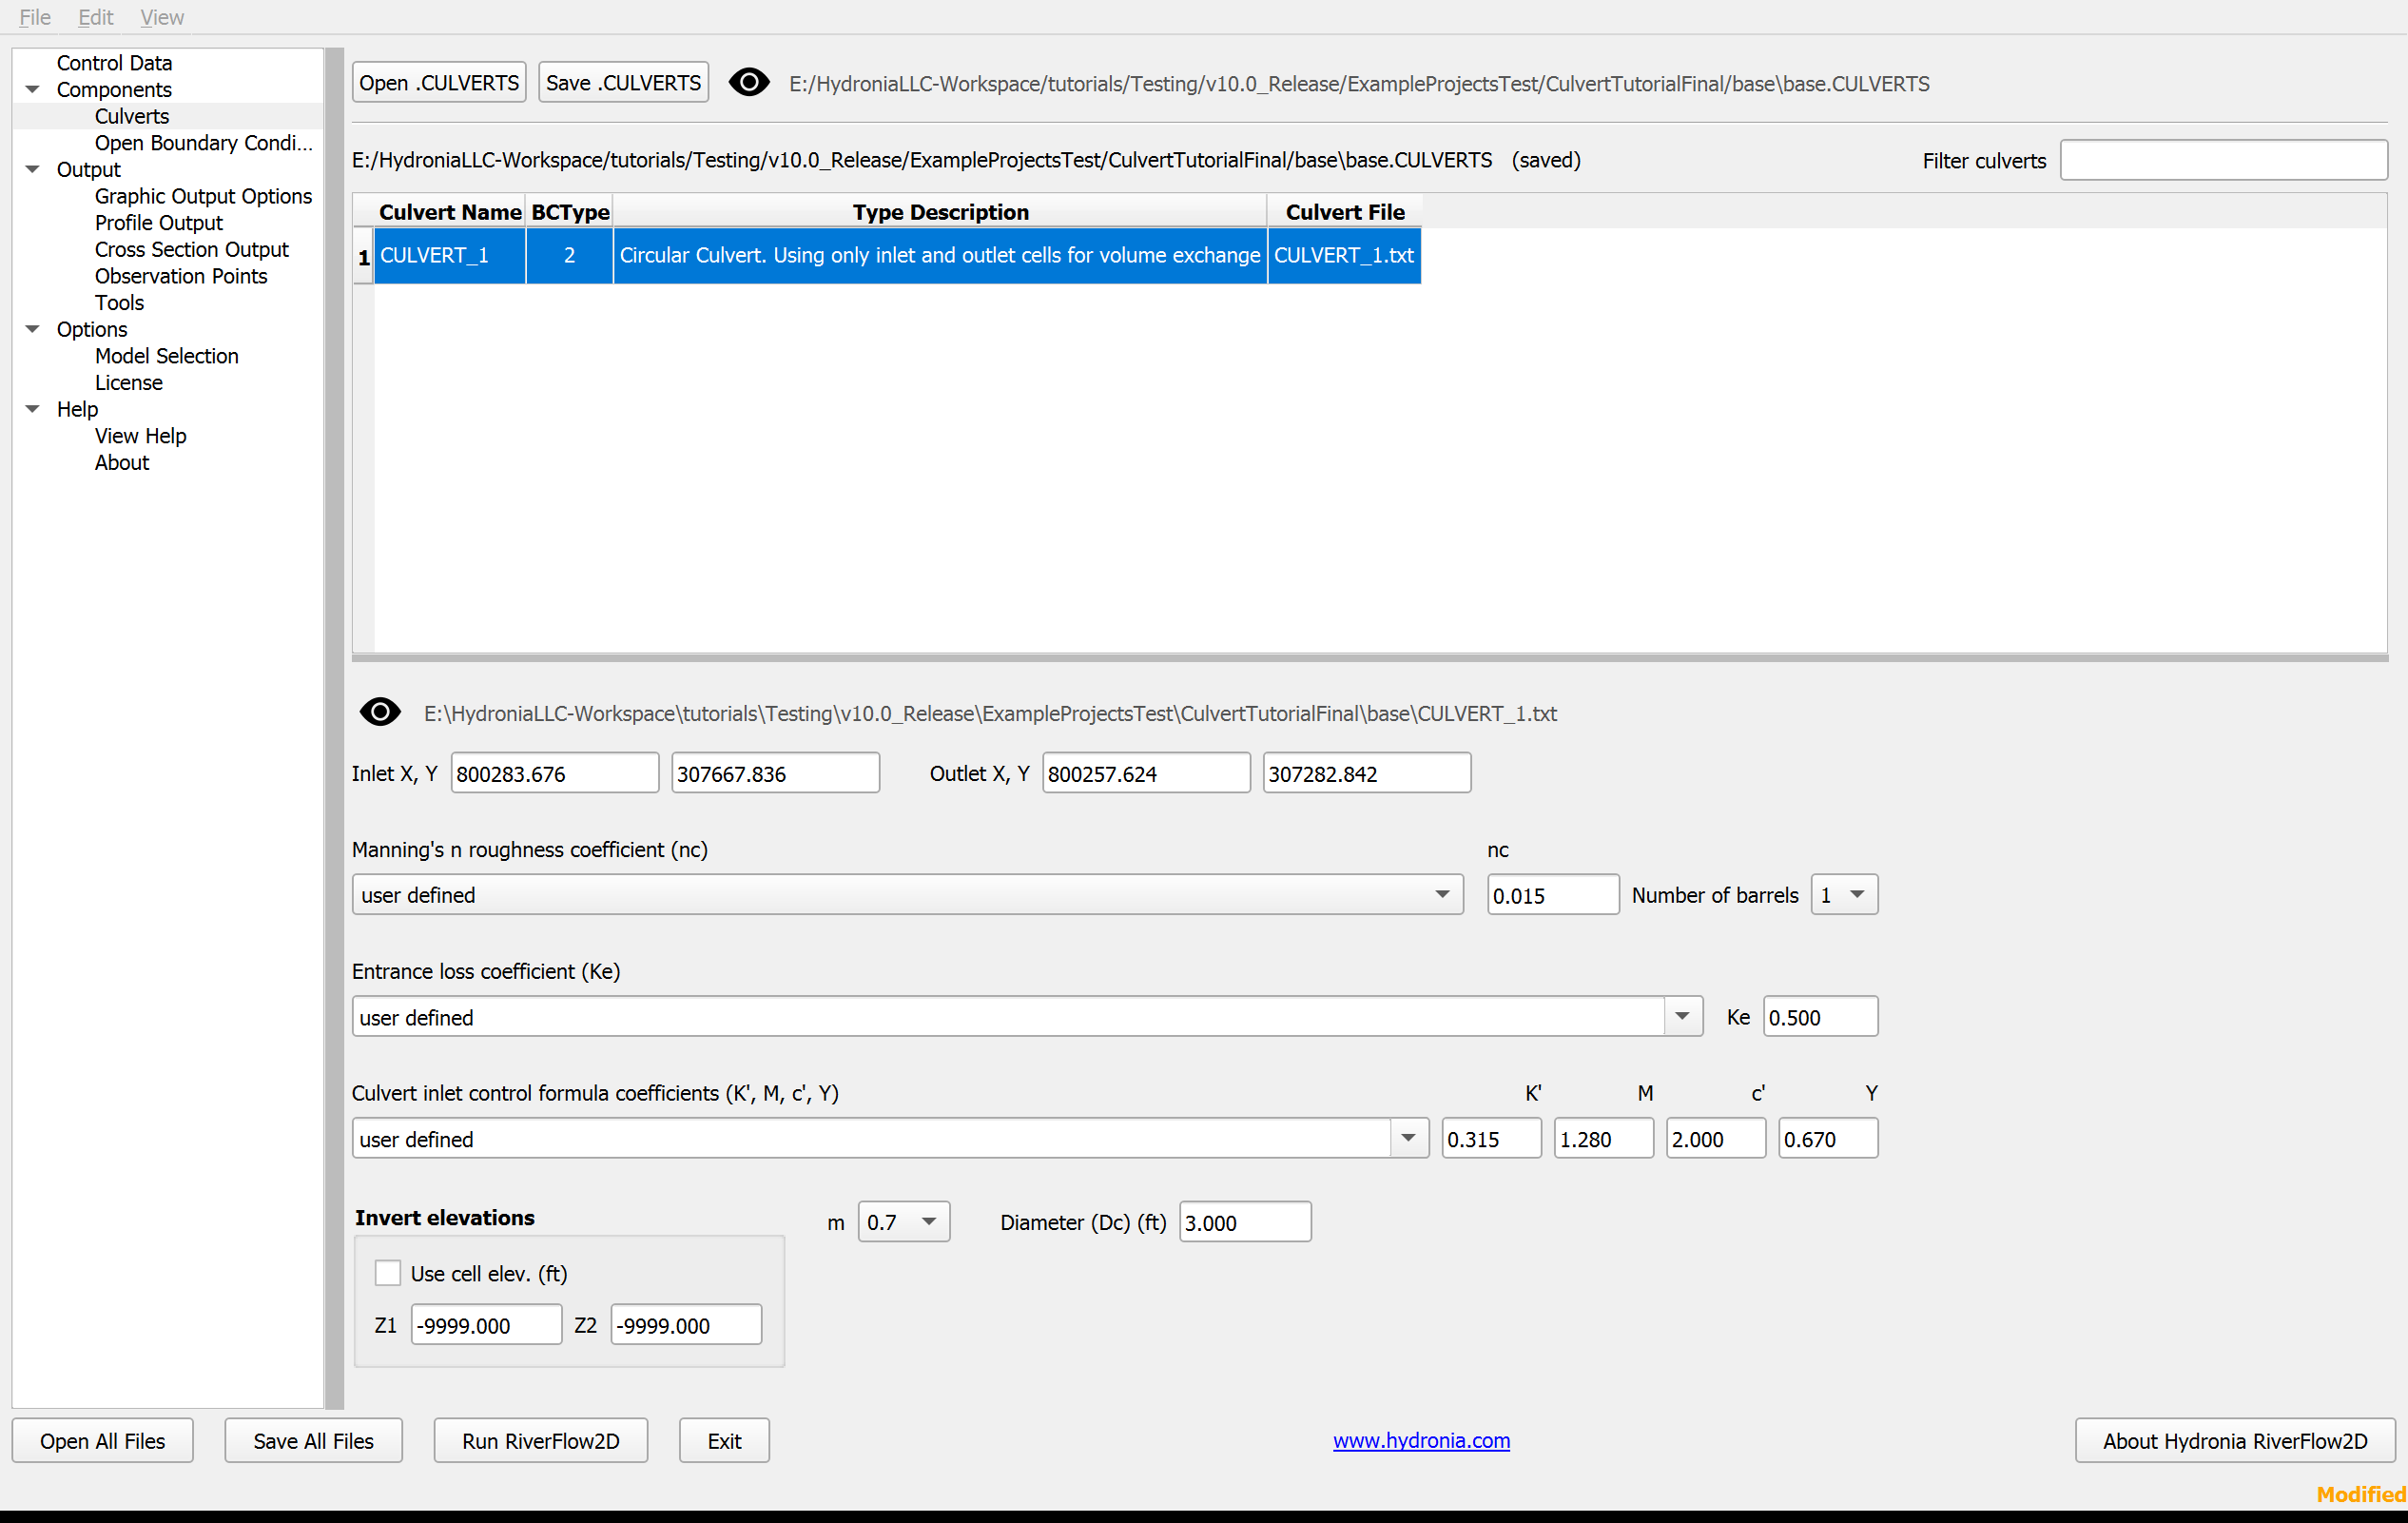Screen dimensions: 2408x1523
Task: Click About Hydronia RiverFlow2D button
Action: pos(2235,1441)
